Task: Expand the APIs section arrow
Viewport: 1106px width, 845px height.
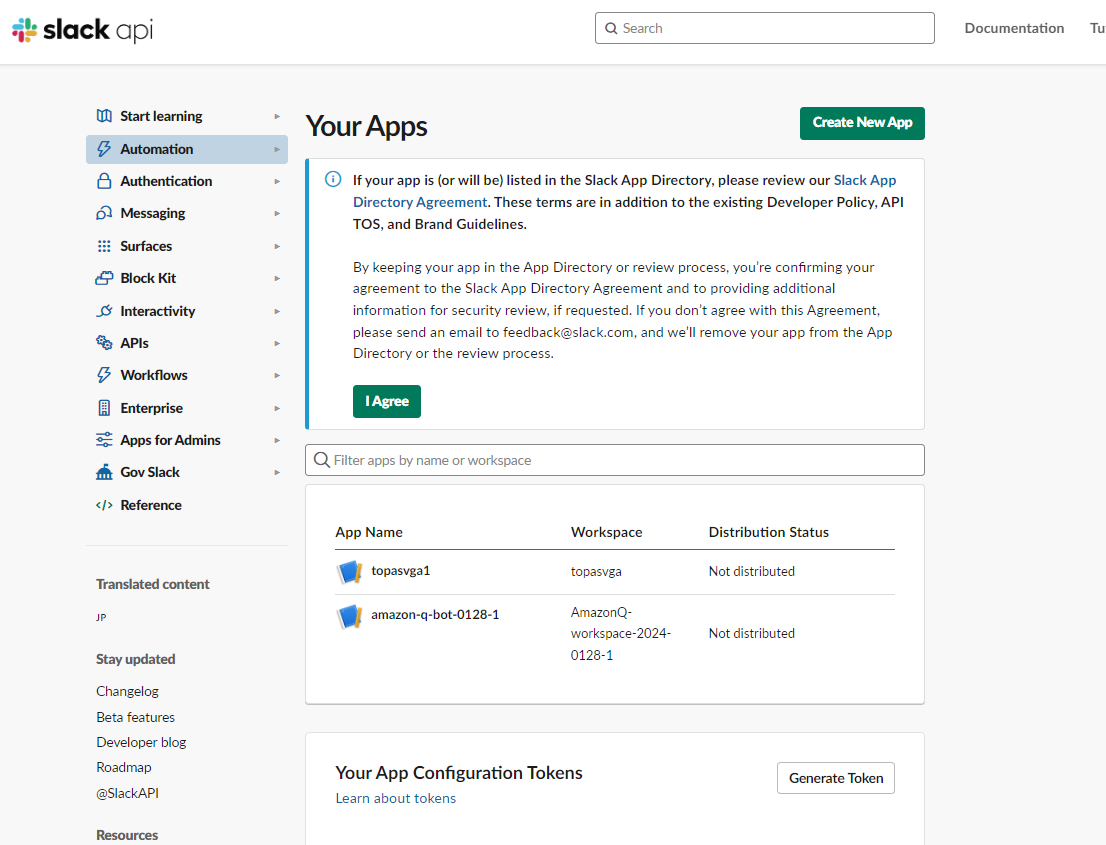Action: (x=277, y=344)
